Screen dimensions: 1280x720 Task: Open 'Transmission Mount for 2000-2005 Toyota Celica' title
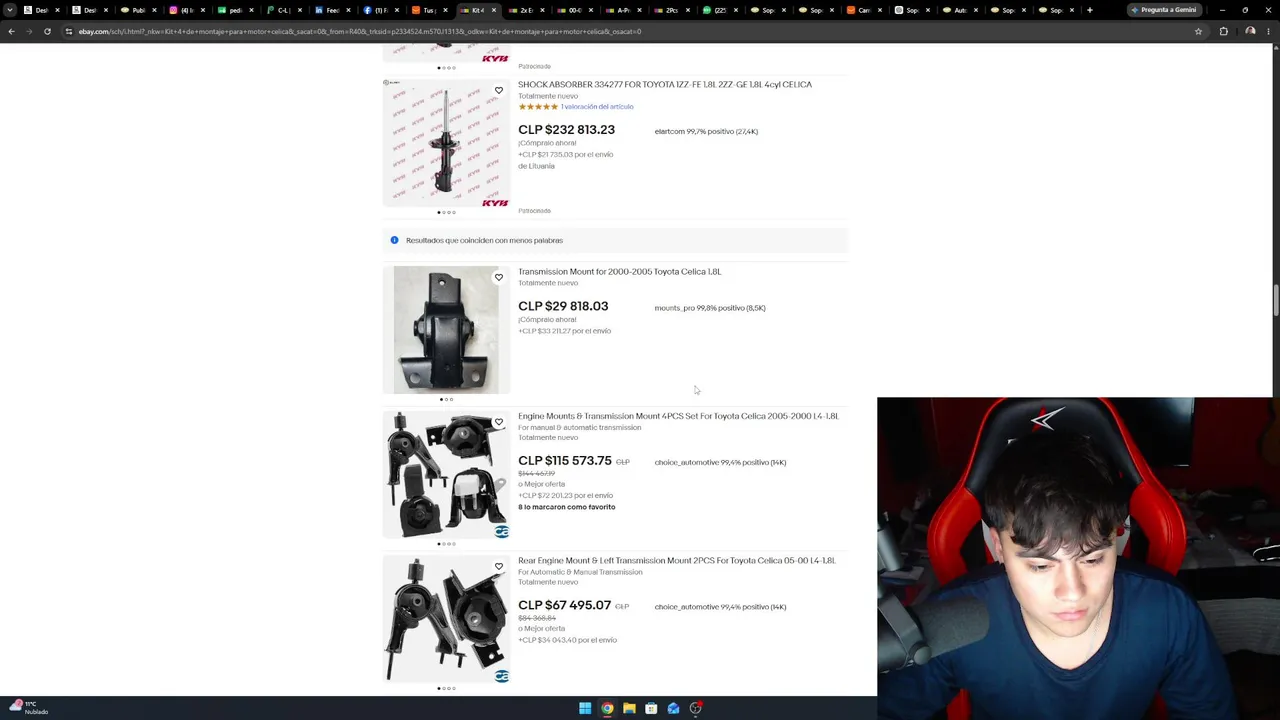click(619, 272)
